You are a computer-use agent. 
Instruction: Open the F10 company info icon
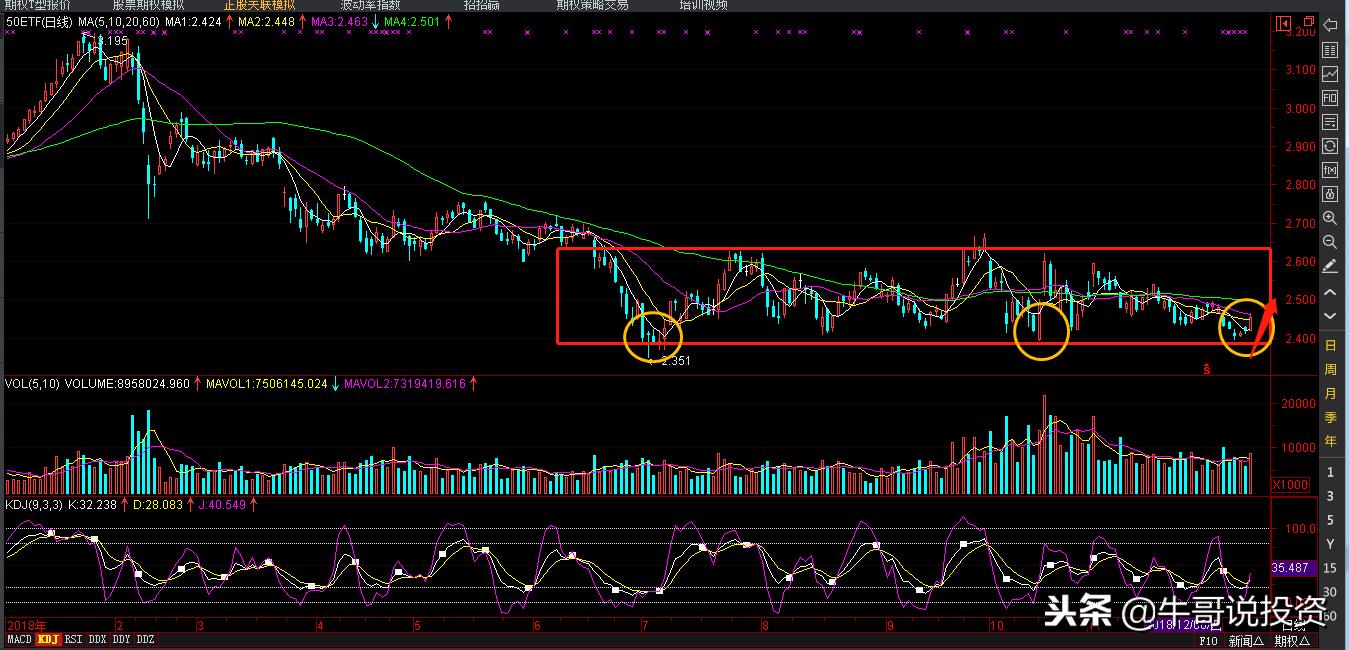(1330, 98)
